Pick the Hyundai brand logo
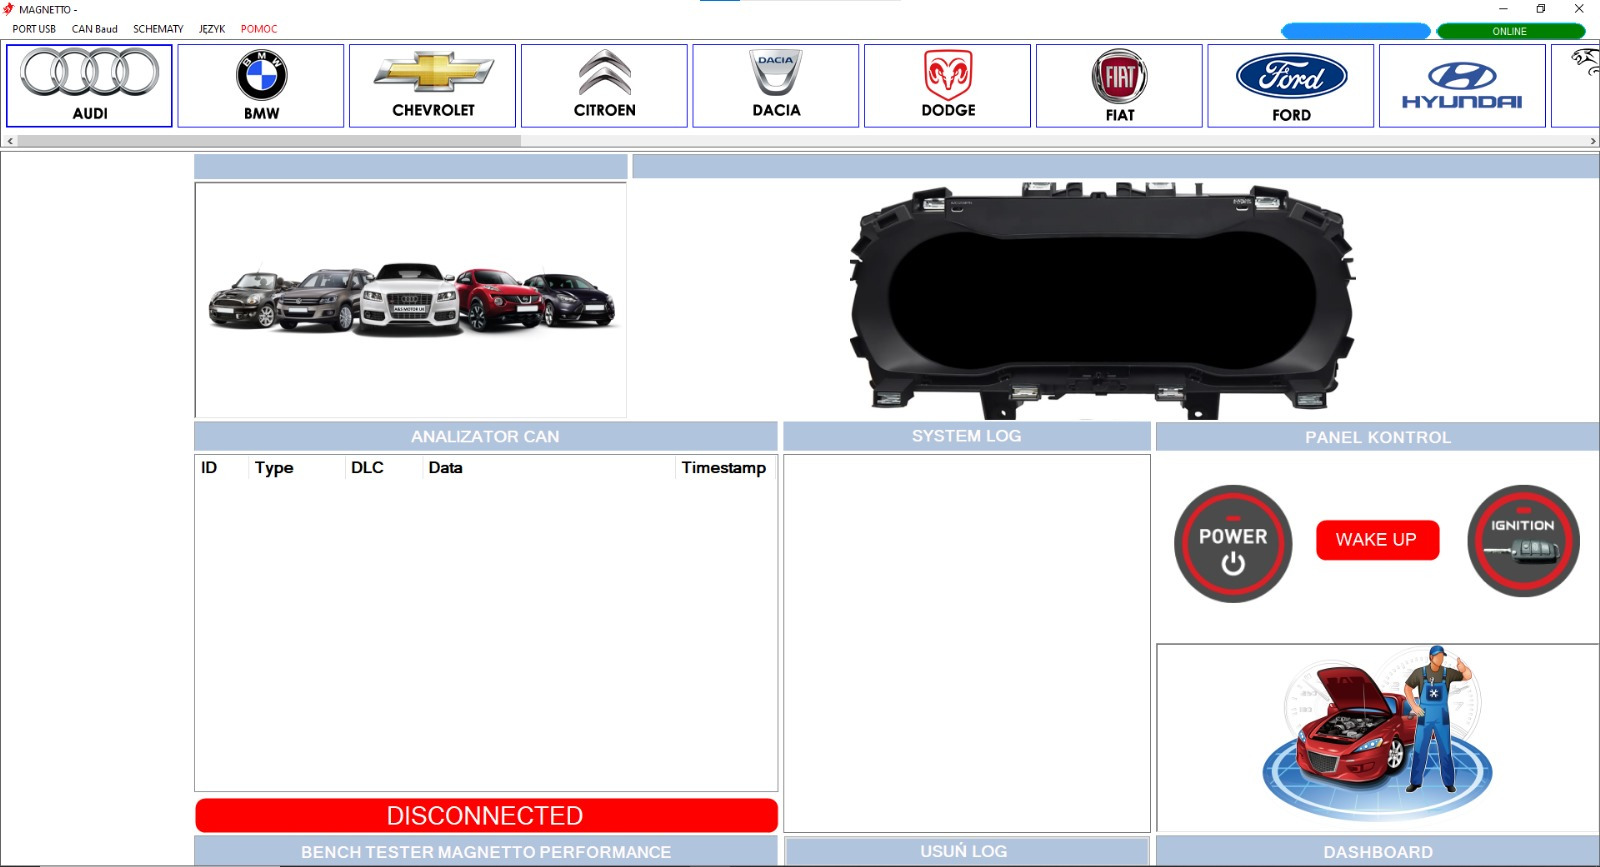The width and height of the screenshot is (1600, 867). point(1462,85)
